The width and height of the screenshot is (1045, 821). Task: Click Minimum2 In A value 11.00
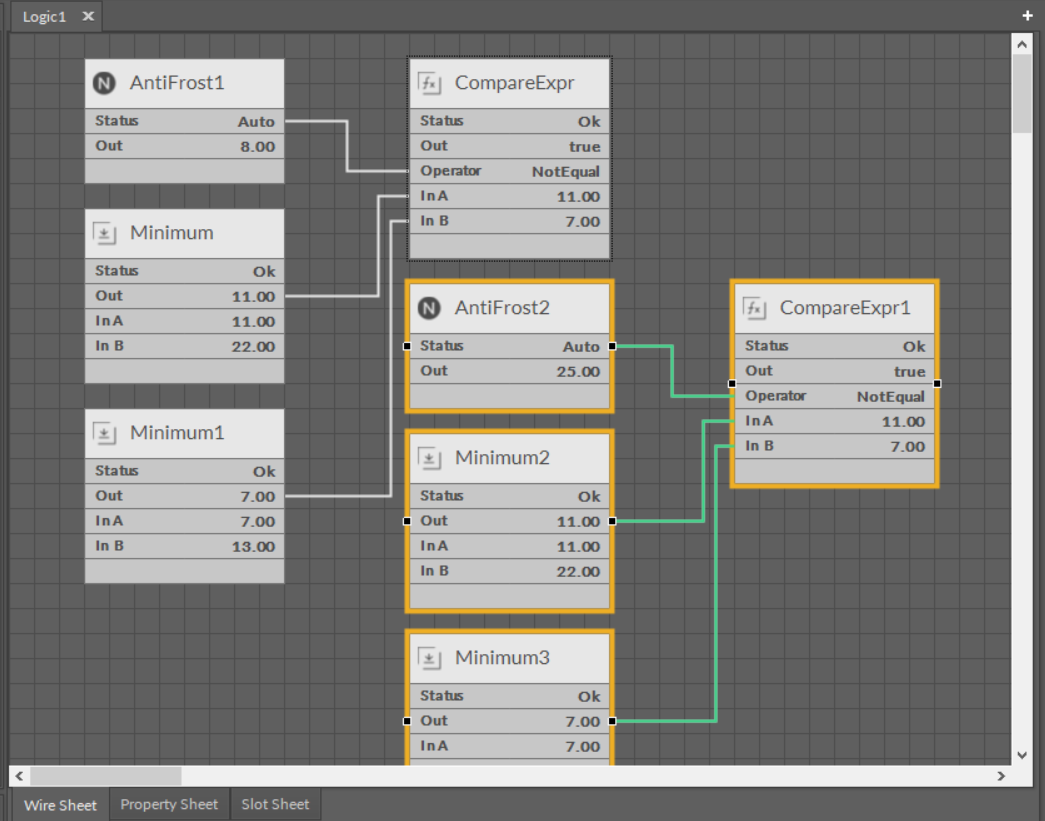click(x=578, y=546)
